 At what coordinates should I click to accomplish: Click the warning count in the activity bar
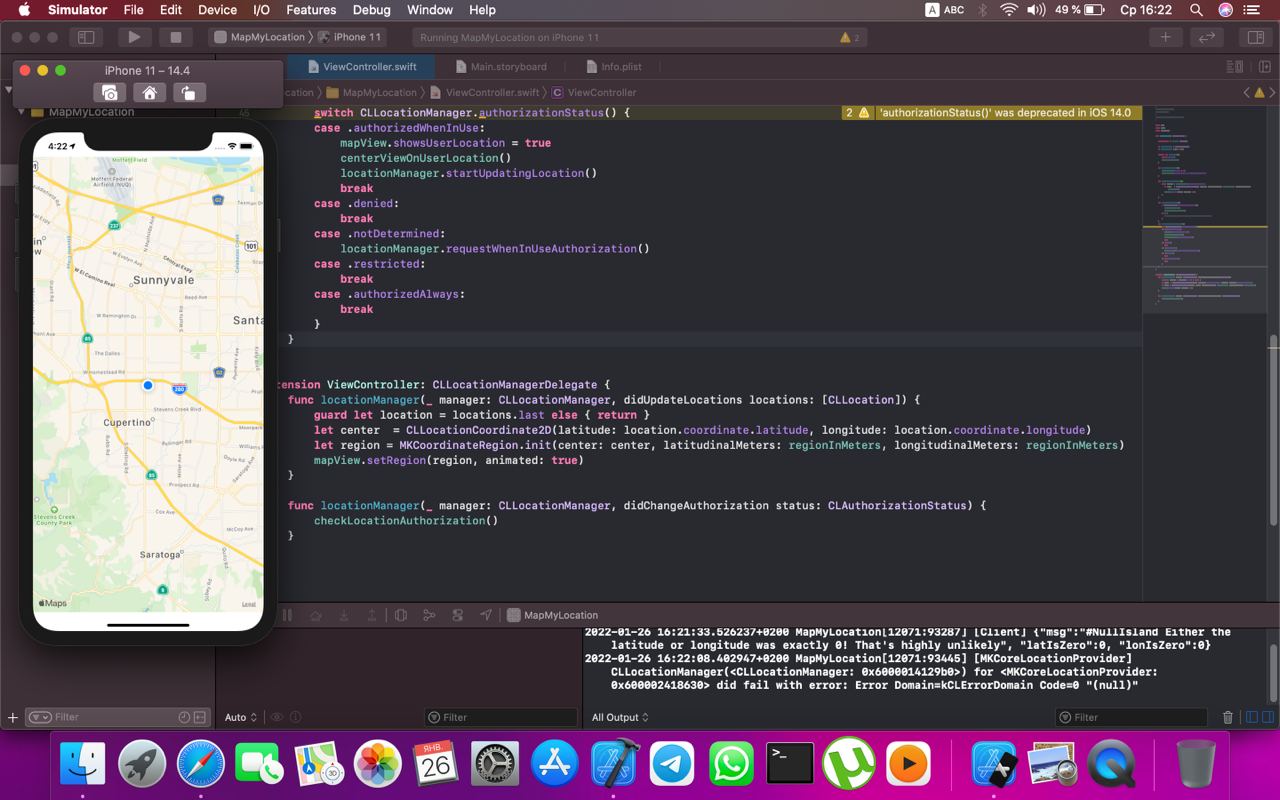[850, 38]
